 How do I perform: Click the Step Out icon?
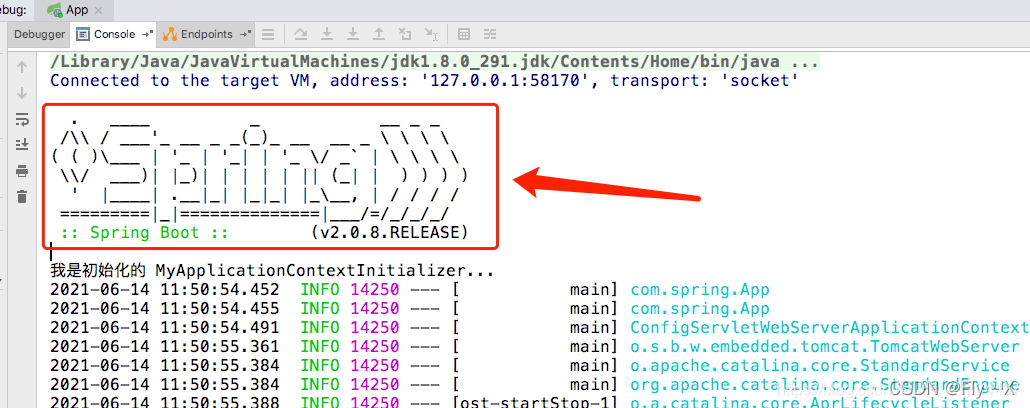tap(379, 34)
